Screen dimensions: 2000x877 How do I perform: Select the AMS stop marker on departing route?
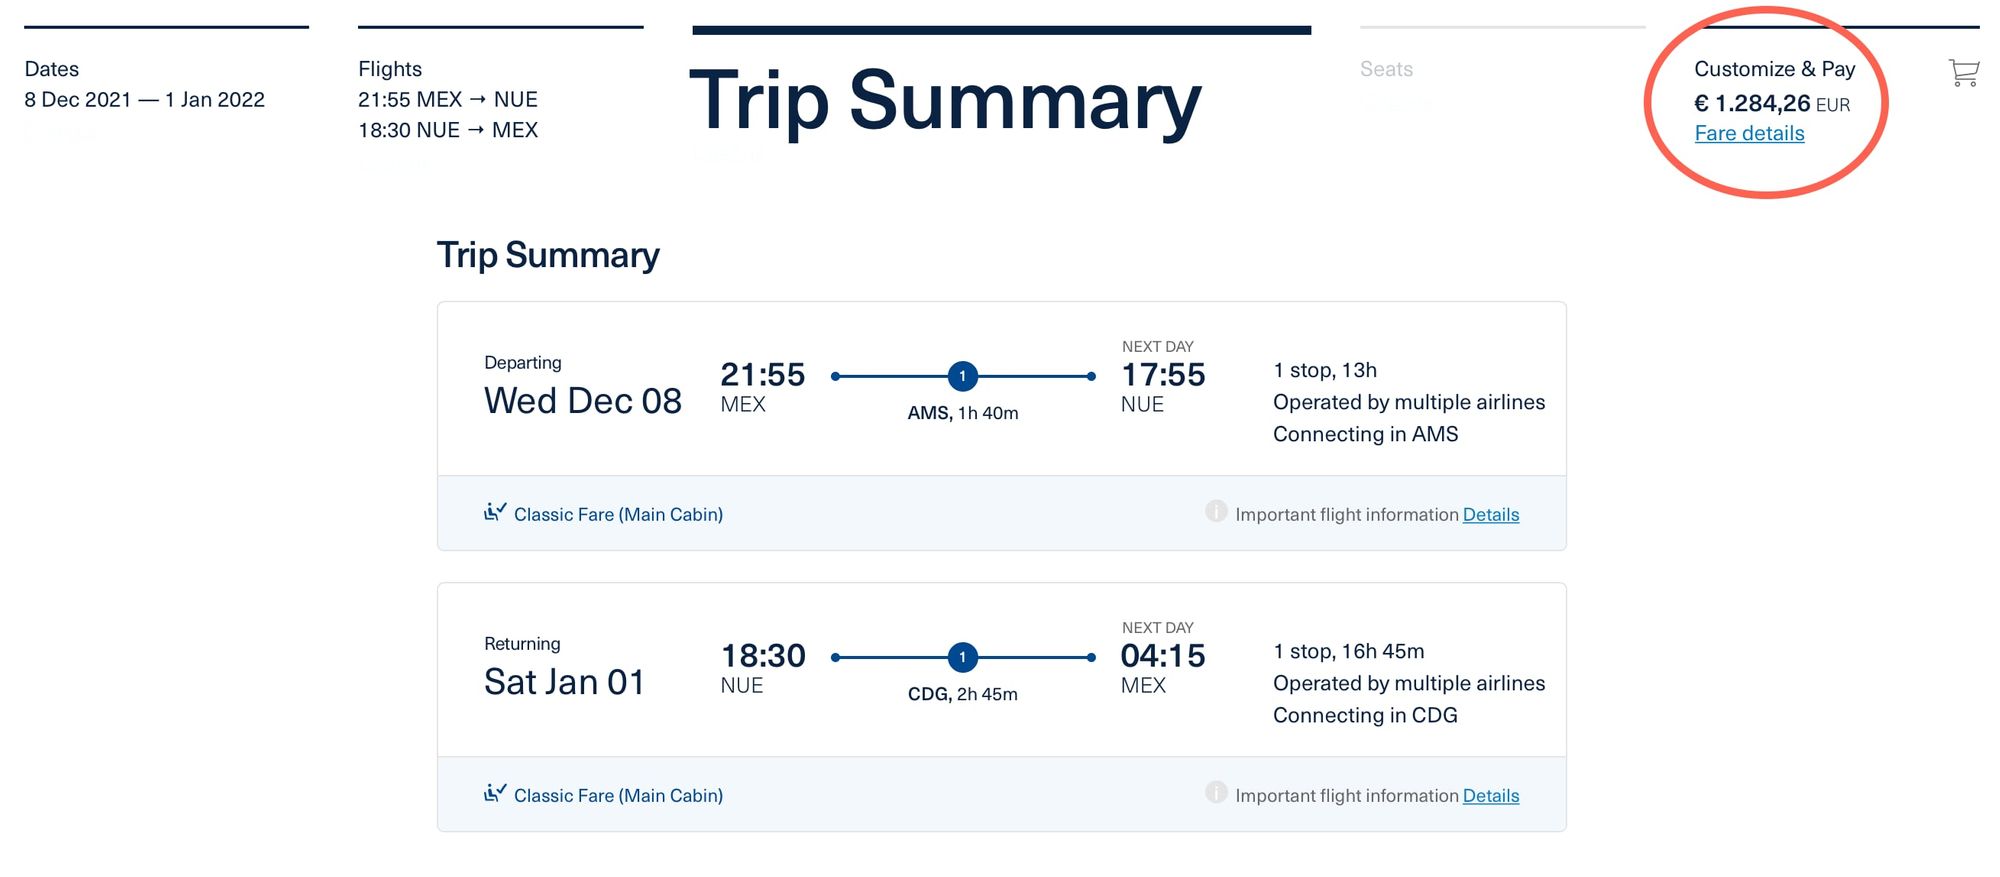pyautogui.click(x=963, y=376)
